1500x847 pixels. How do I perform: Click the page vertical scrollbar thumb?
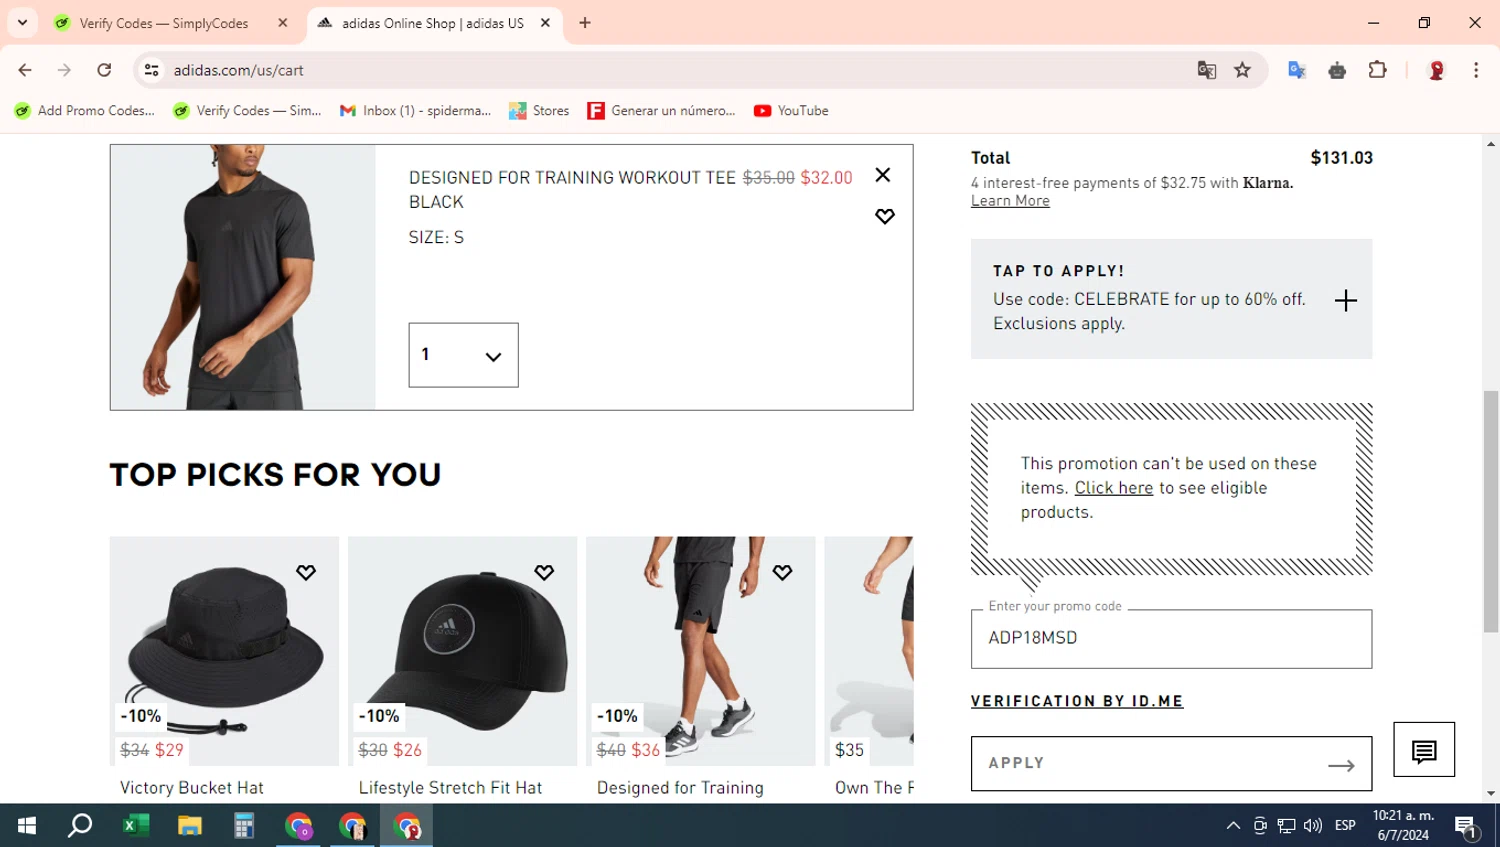click(1491, 511)
